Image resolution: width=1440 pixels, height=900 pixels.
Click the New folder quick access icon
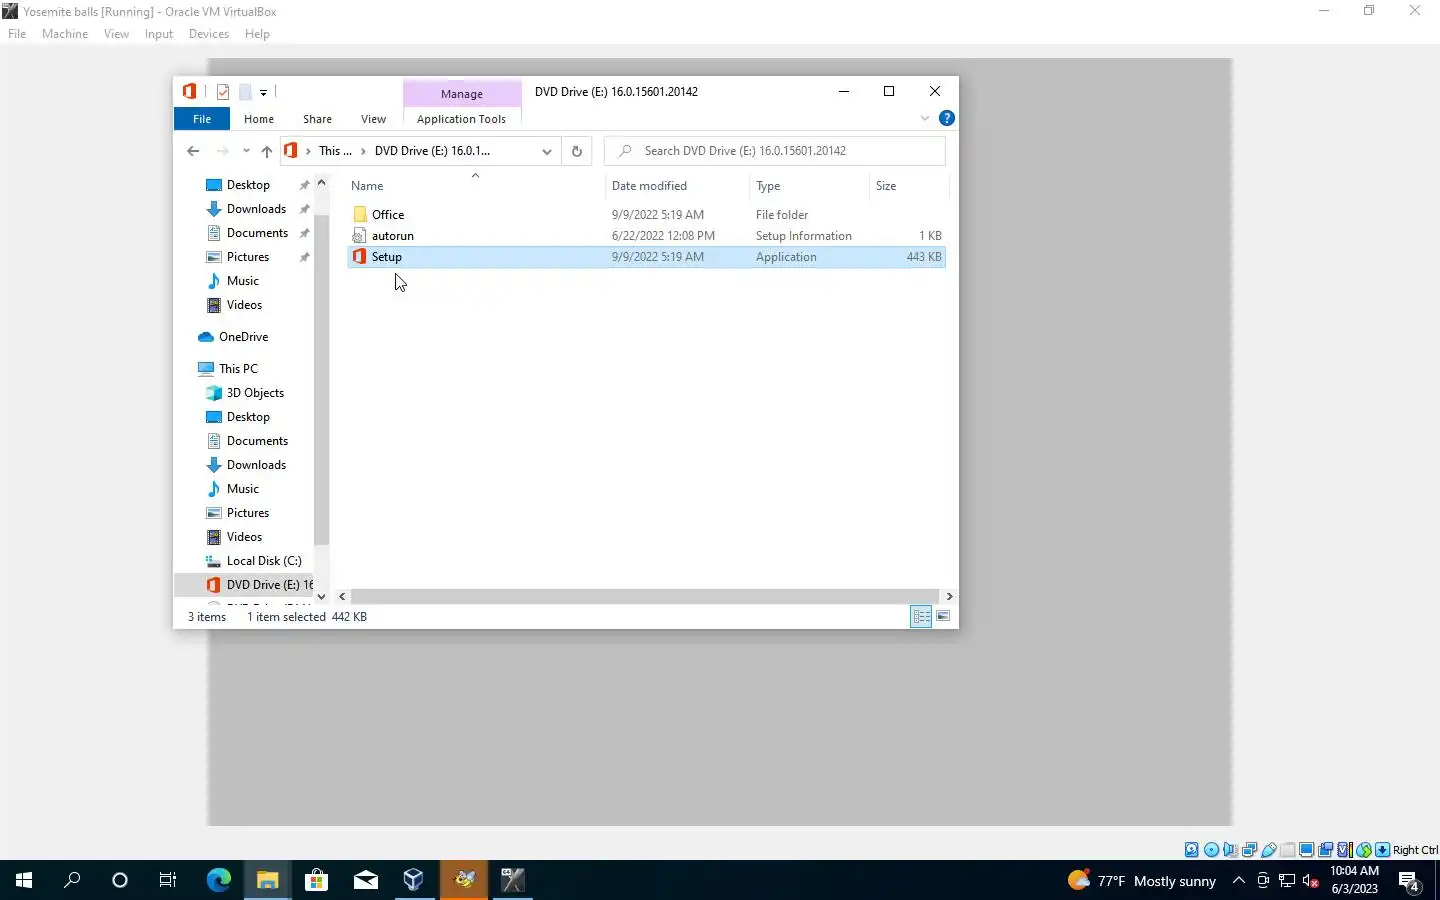pos(244,92)
